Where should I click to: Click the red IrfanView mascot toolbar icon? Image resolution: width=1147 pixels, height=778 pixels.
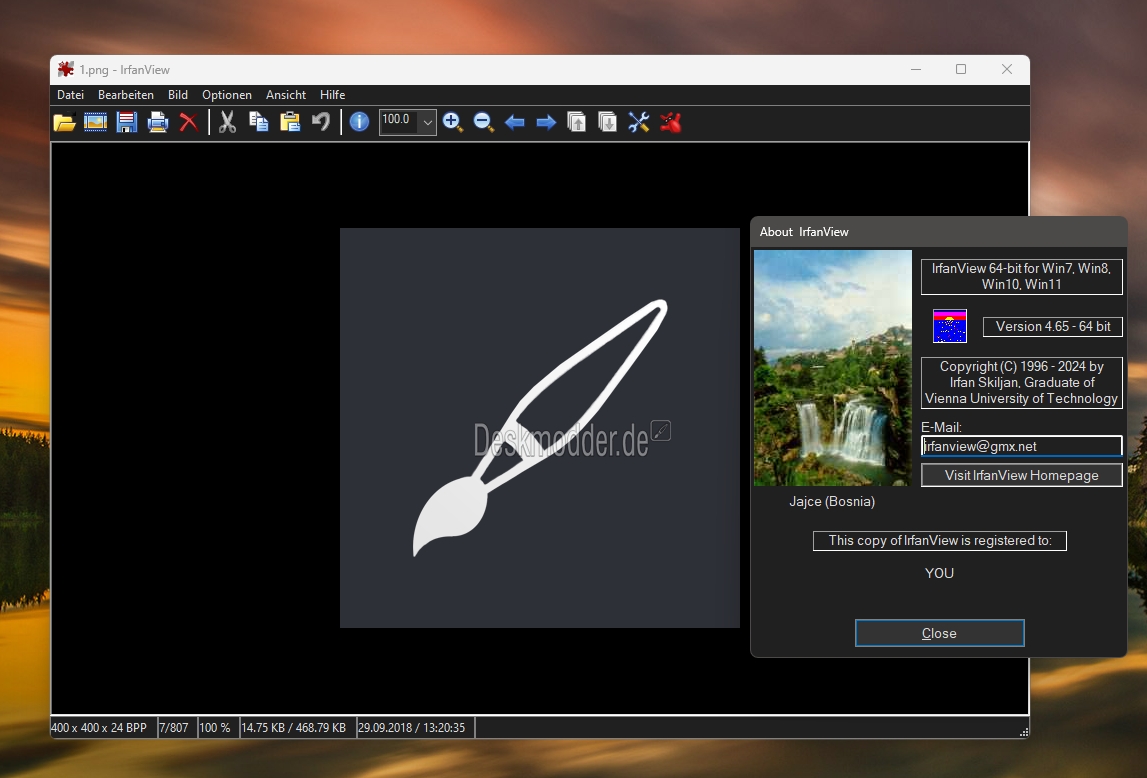click(671, 122)
